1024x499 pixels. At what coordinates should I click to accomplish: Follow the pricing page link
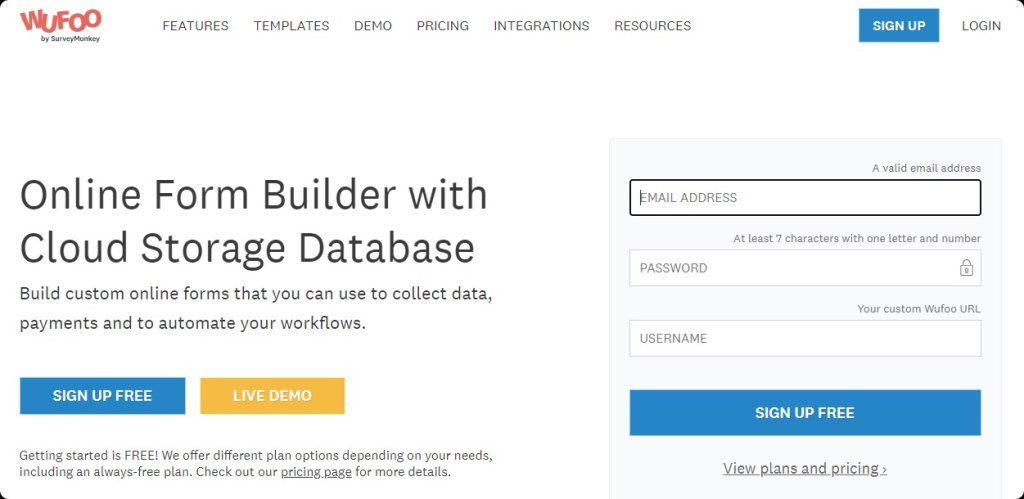coord(316,472)
